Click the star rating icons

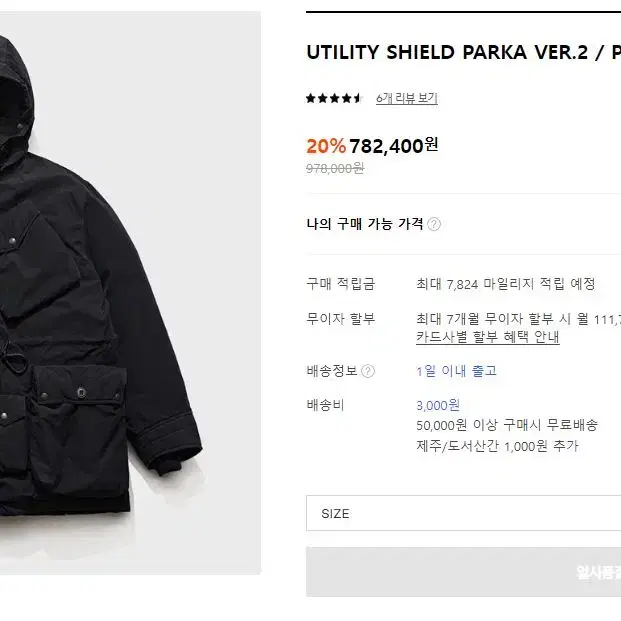[x=334, y=98]
